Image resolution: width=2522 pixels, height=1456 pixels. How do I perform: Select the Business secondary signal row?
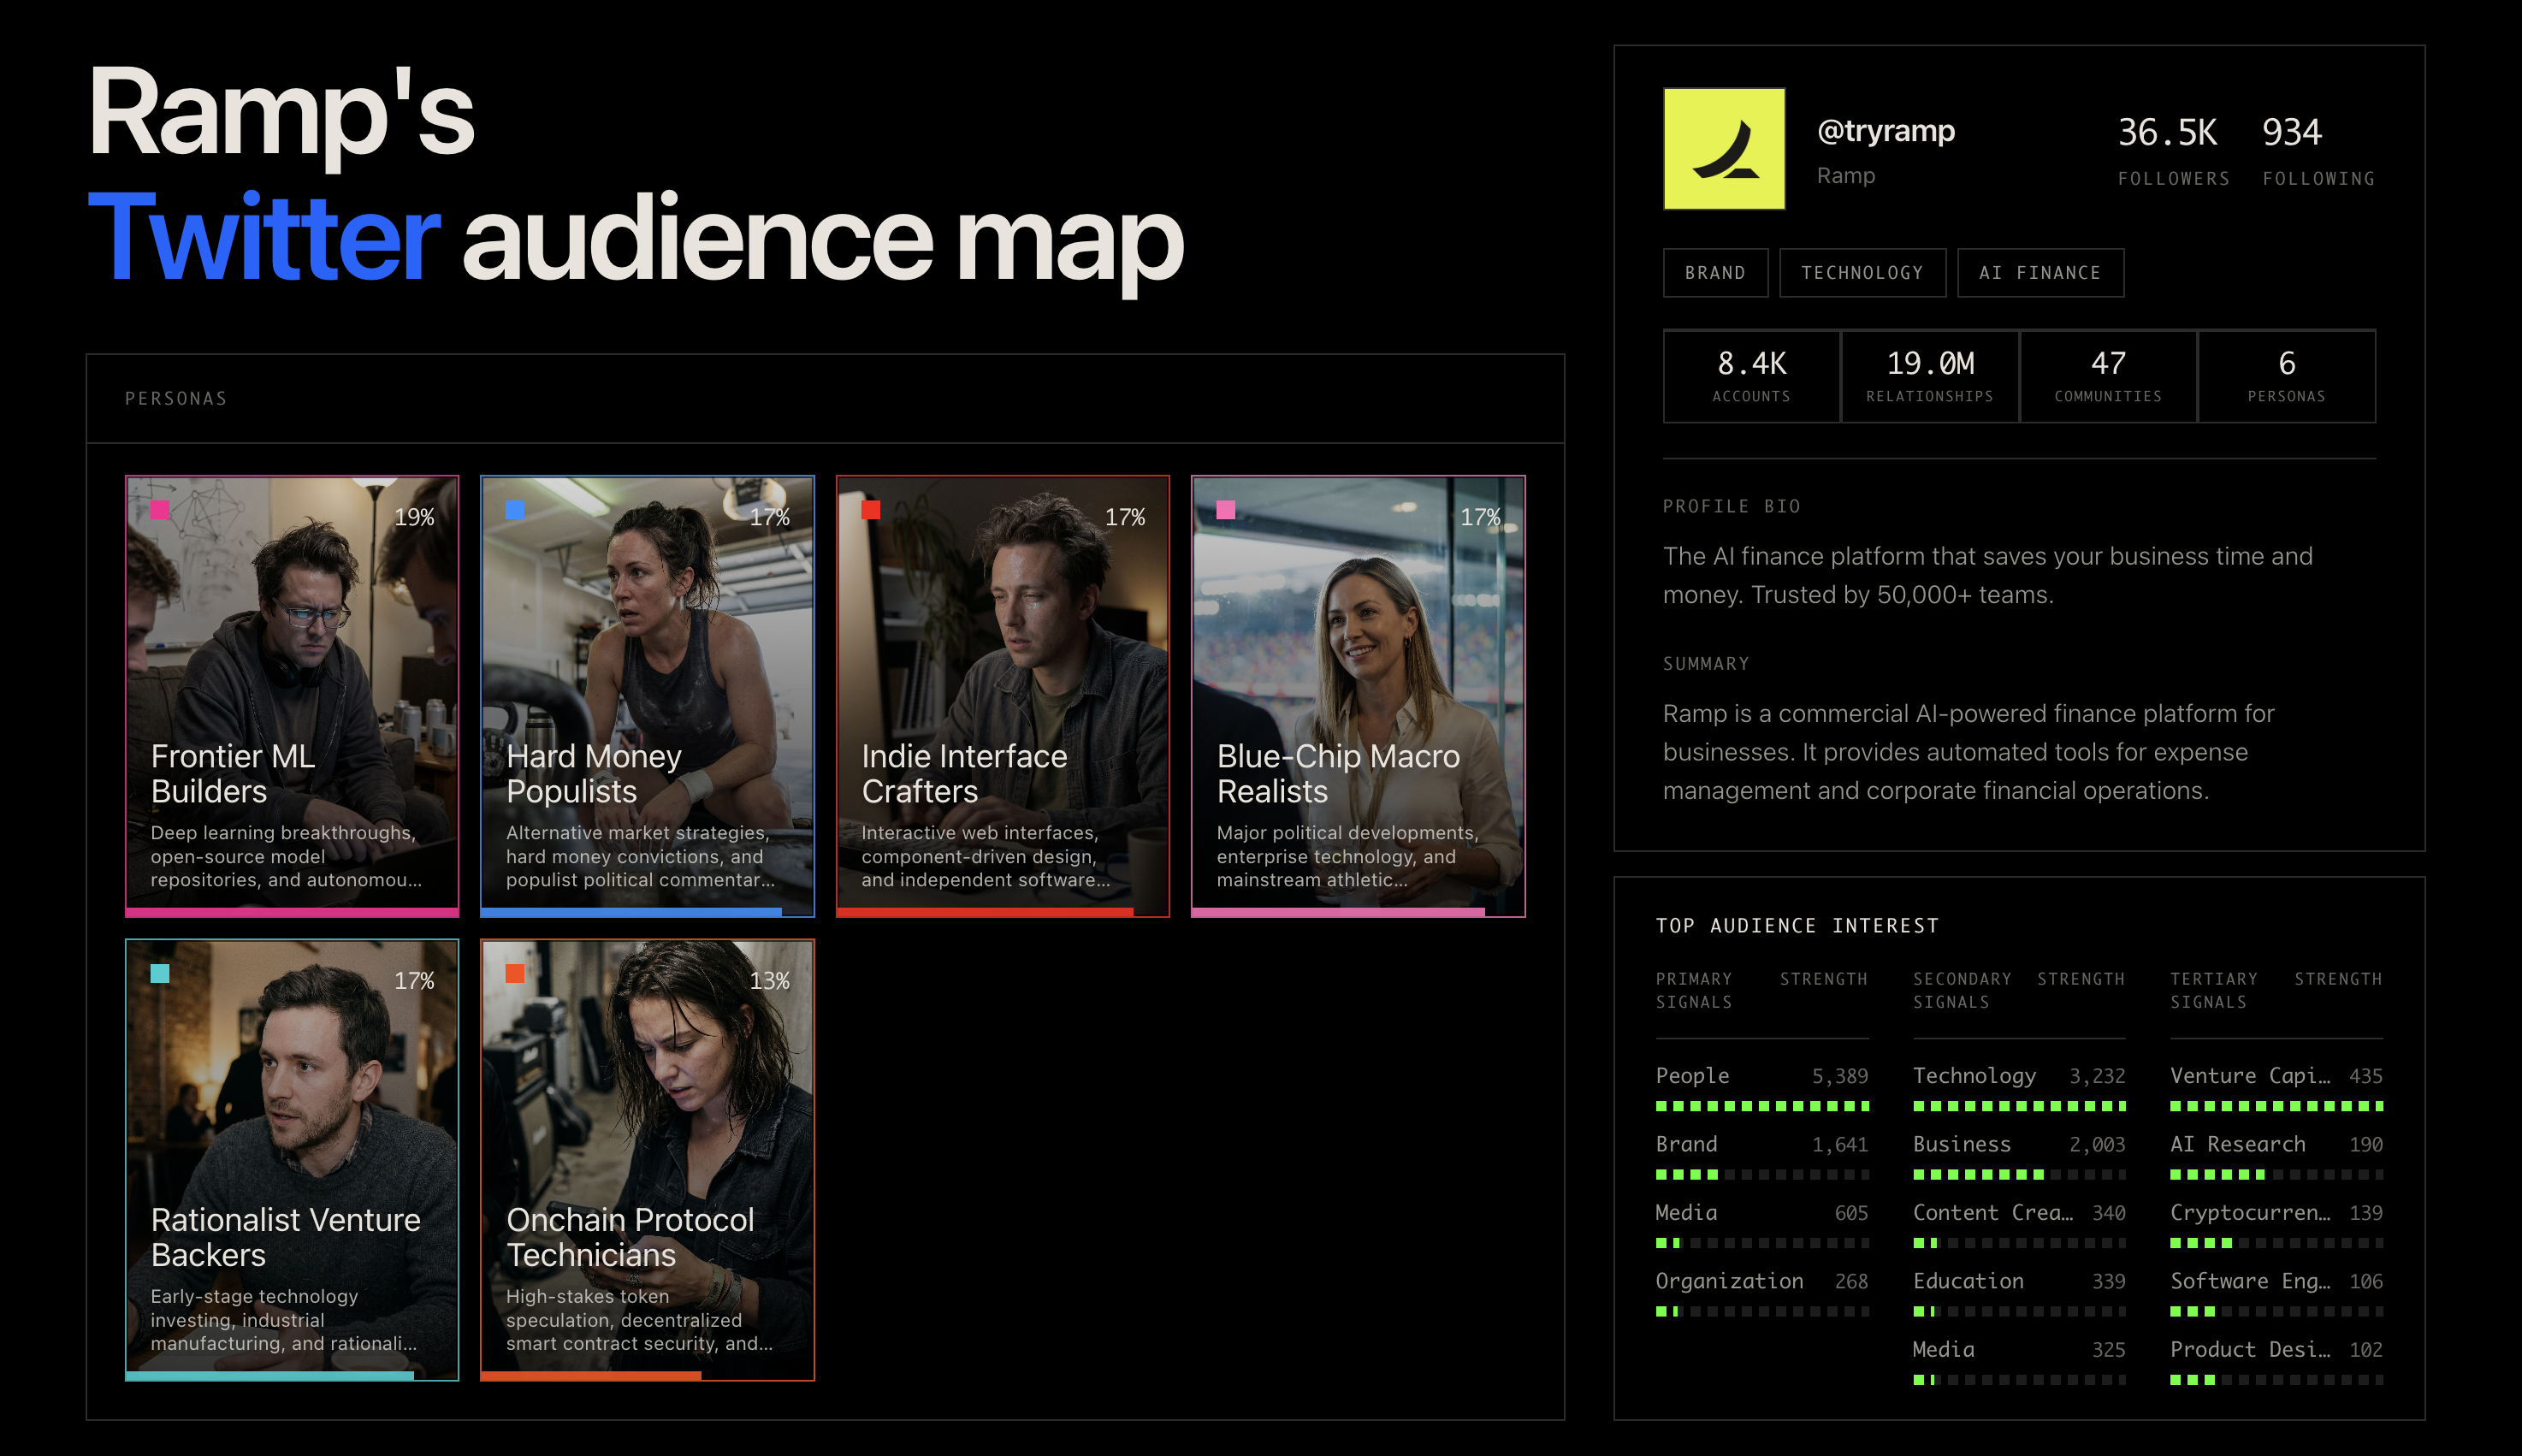(2019, 1156)
